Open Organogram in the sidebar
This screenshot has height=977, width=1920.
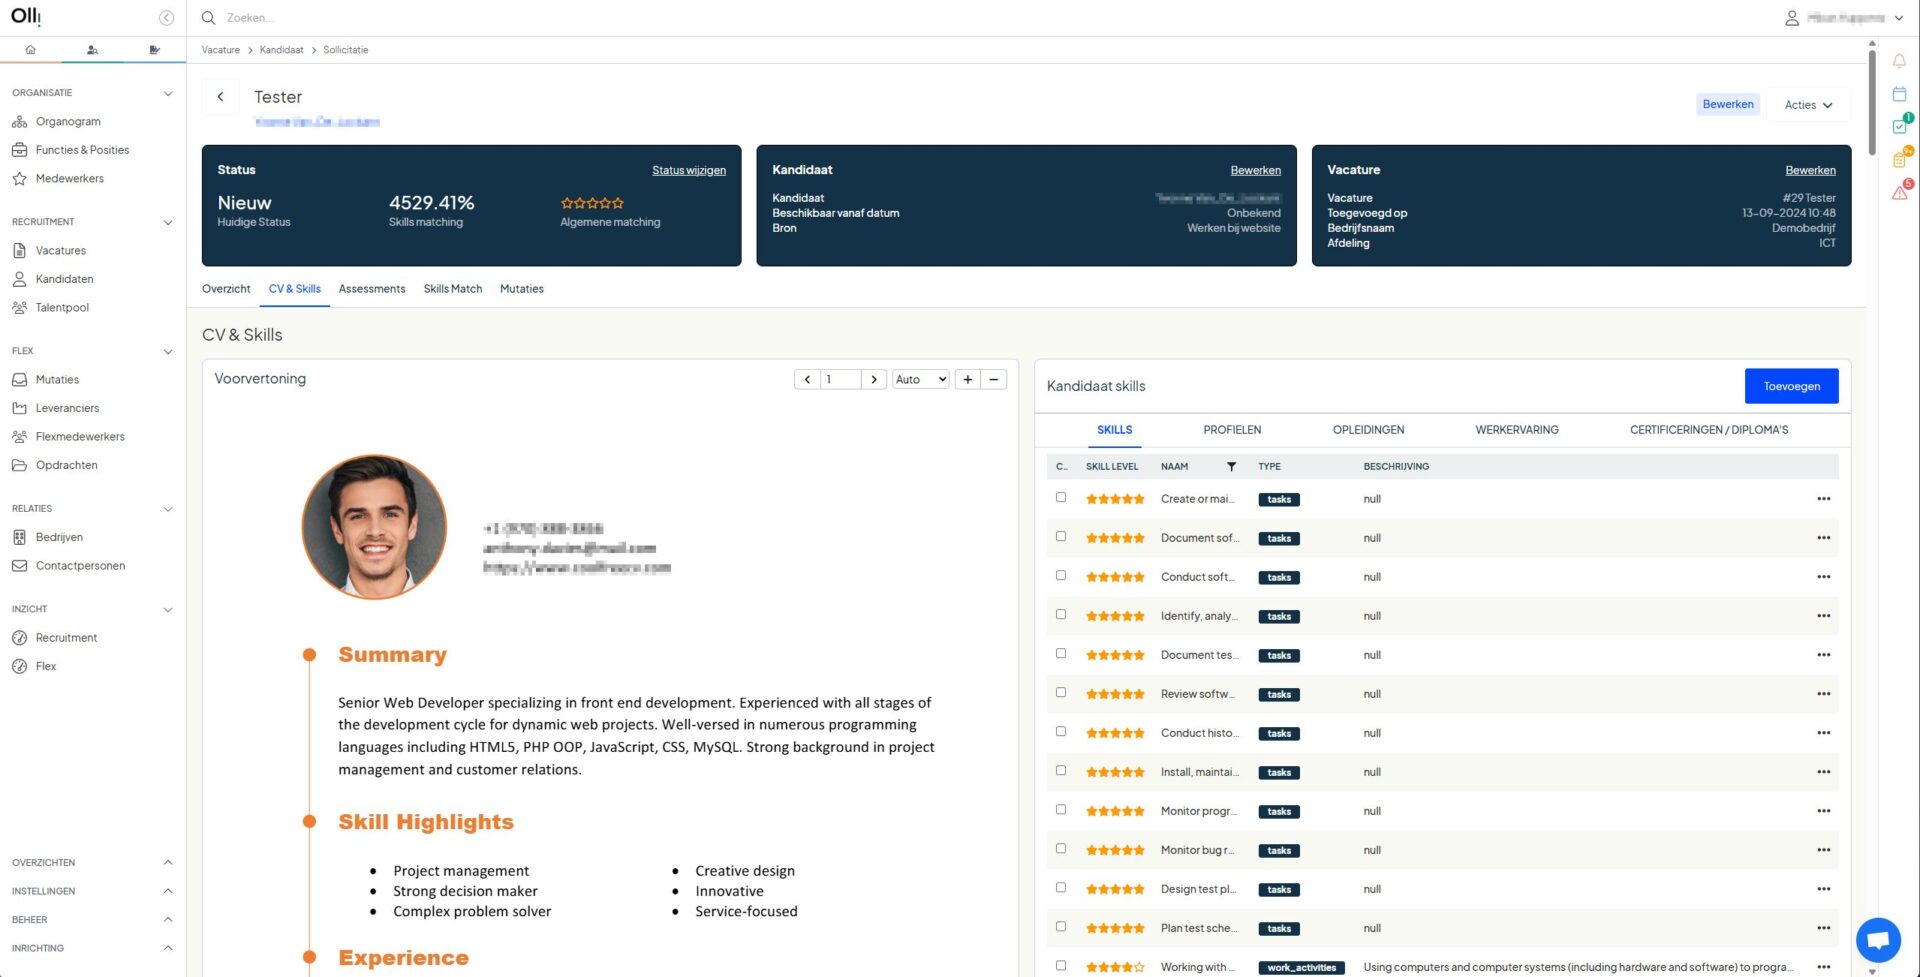[68, 122]
